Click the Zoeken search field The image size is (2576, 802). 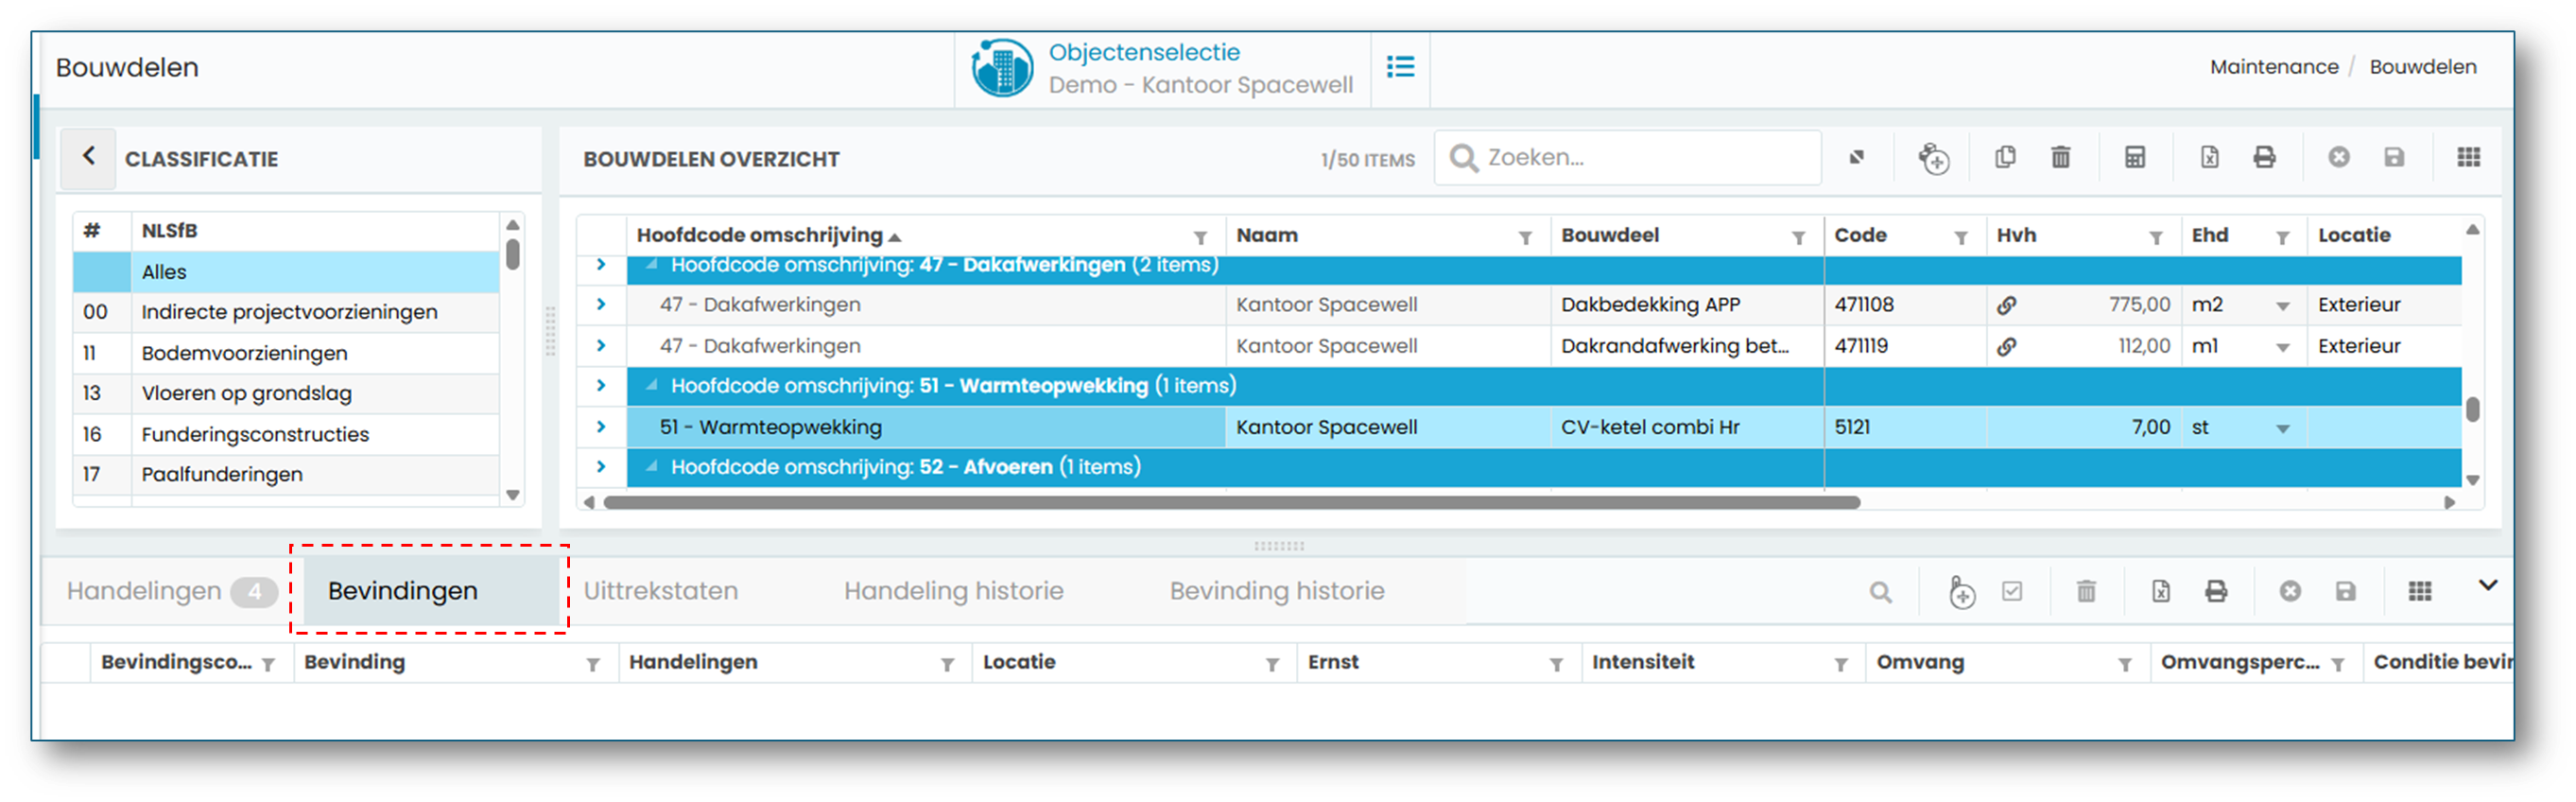pyautogui.click(x=1628, y=158)
